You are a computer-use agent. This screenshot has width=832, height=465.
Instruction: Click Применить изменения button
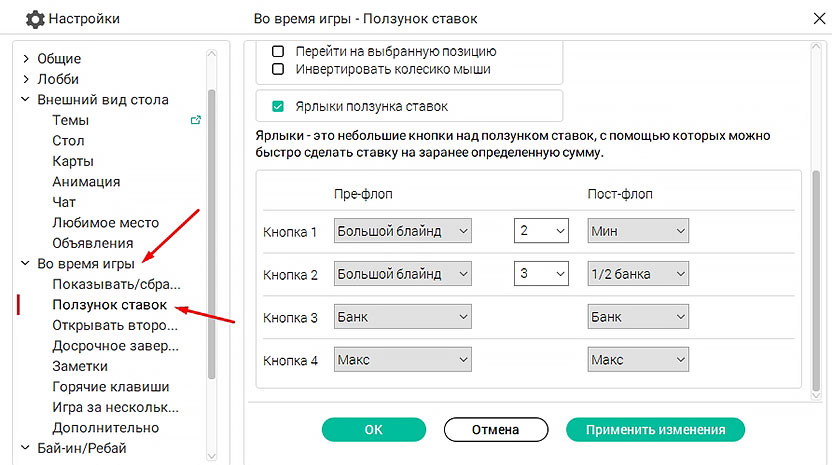click(x=655, y=429)
